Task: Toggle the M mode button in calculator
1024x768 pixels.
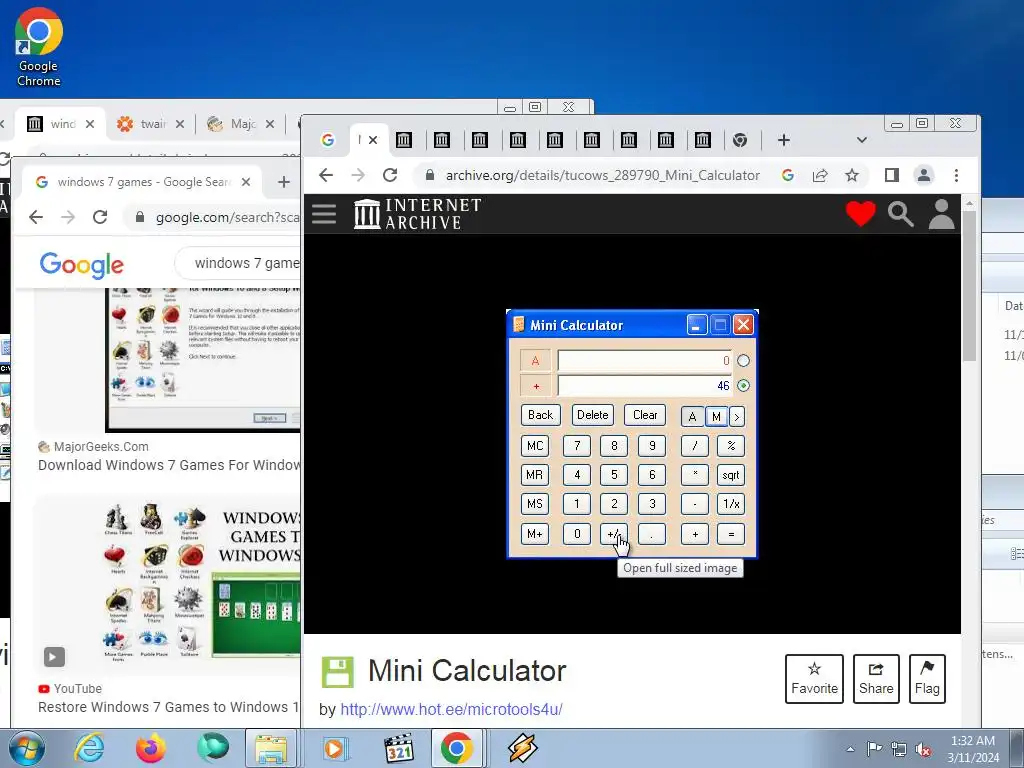Action: tap(716, 417)
